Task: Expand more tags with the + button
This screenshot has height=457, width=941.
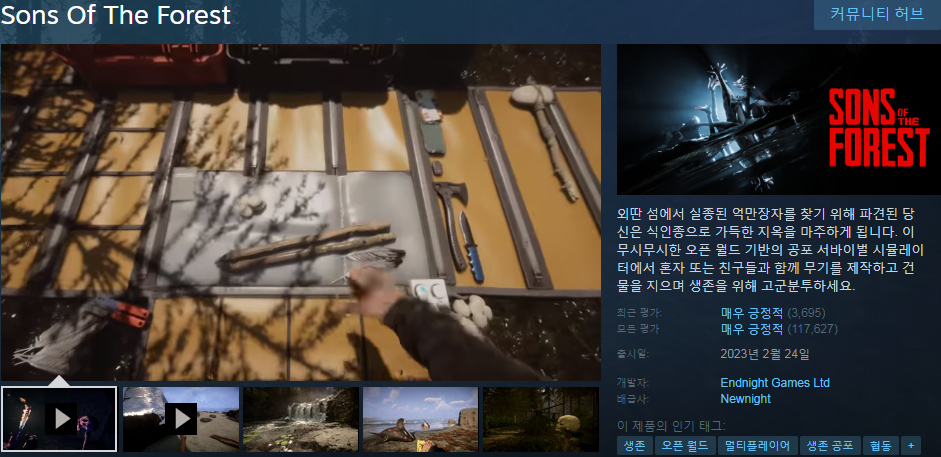Action: point(910,446)
